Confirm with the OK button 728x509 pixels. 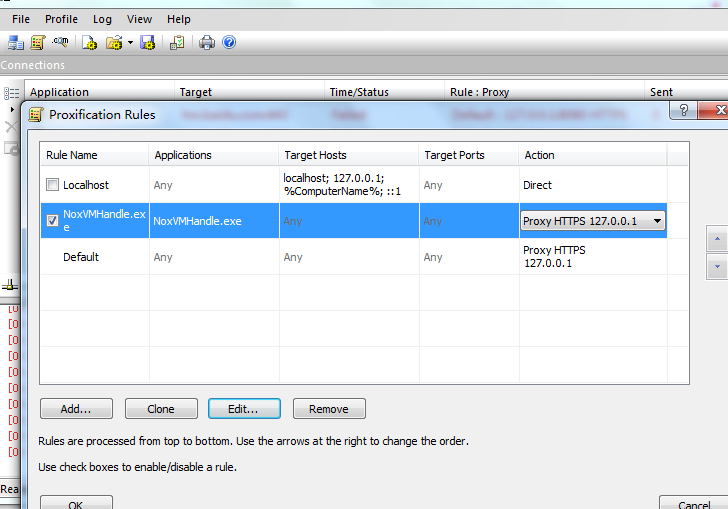76,503
